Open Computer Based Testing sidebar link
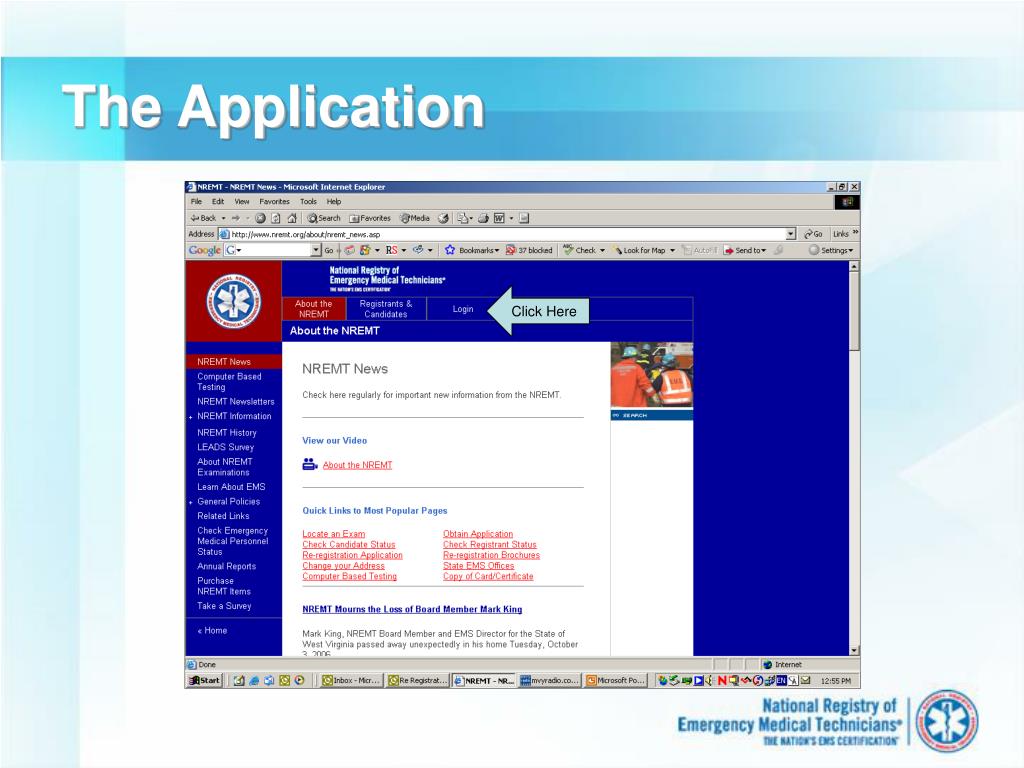The image size is (1024, 768). point(229,381)
